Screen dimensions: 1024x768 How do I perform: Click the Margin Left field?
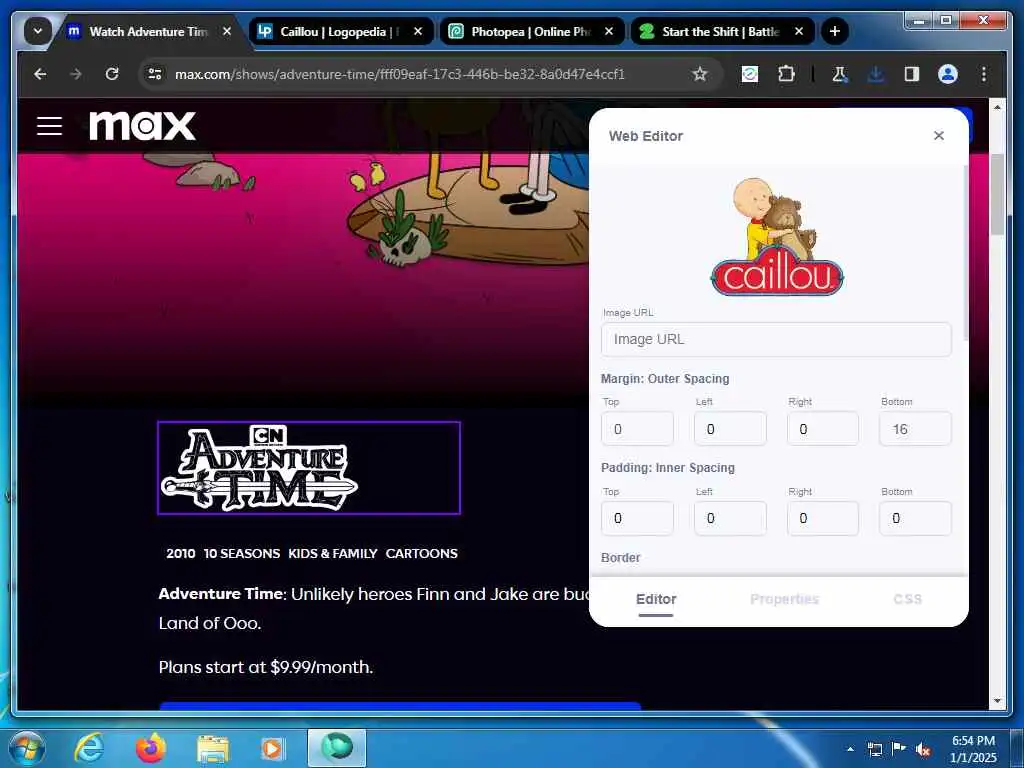(x=730, y=428)
